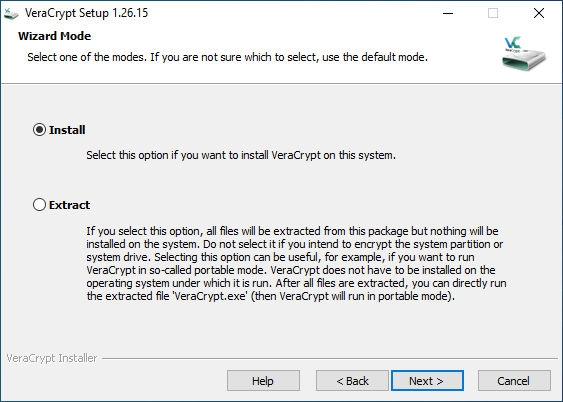563x402 pixels.
Task: Open the Help button
Action: (x=263, y=380)
